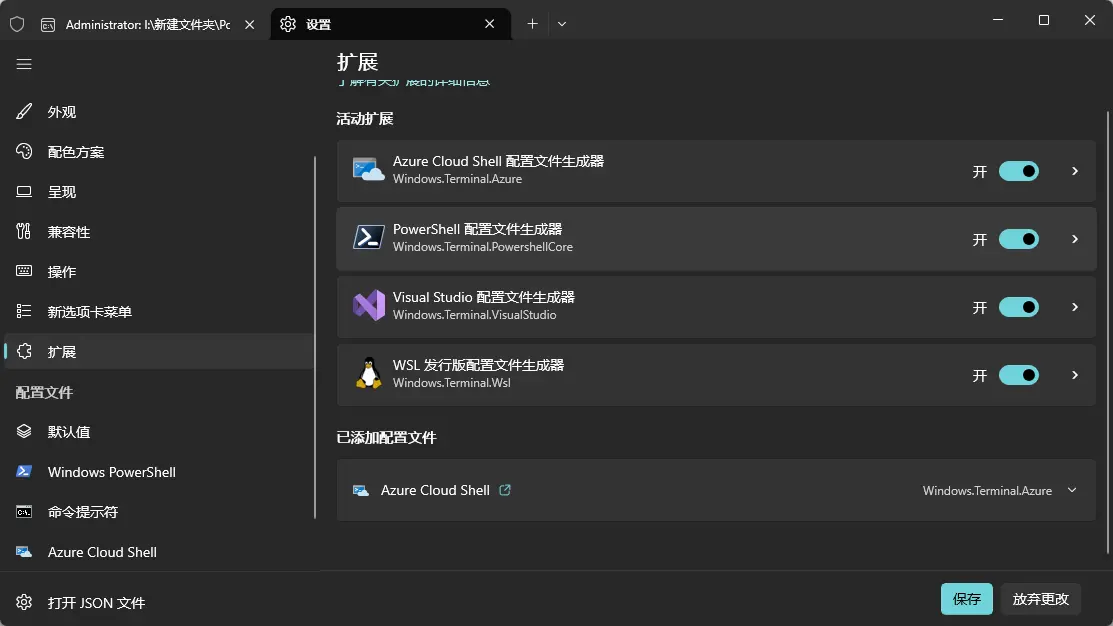
Task: Click the shield icon in title bar
Action: 17,24
